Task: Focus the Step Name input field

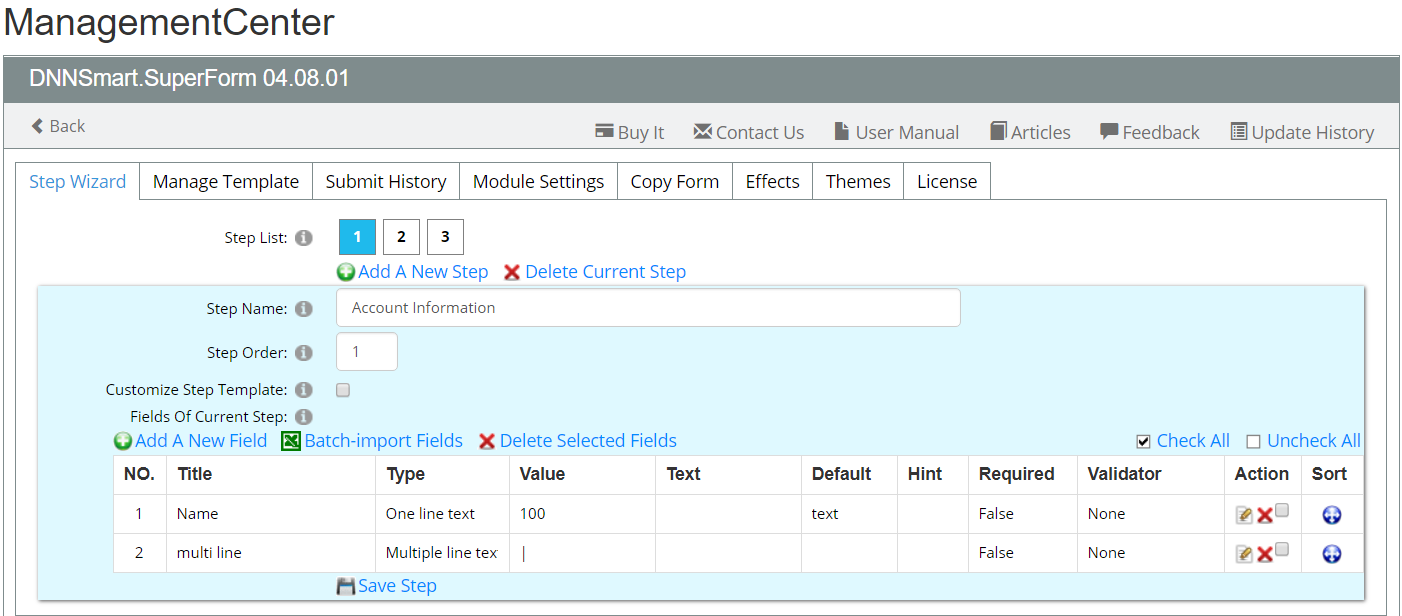Action: [648, 308]
